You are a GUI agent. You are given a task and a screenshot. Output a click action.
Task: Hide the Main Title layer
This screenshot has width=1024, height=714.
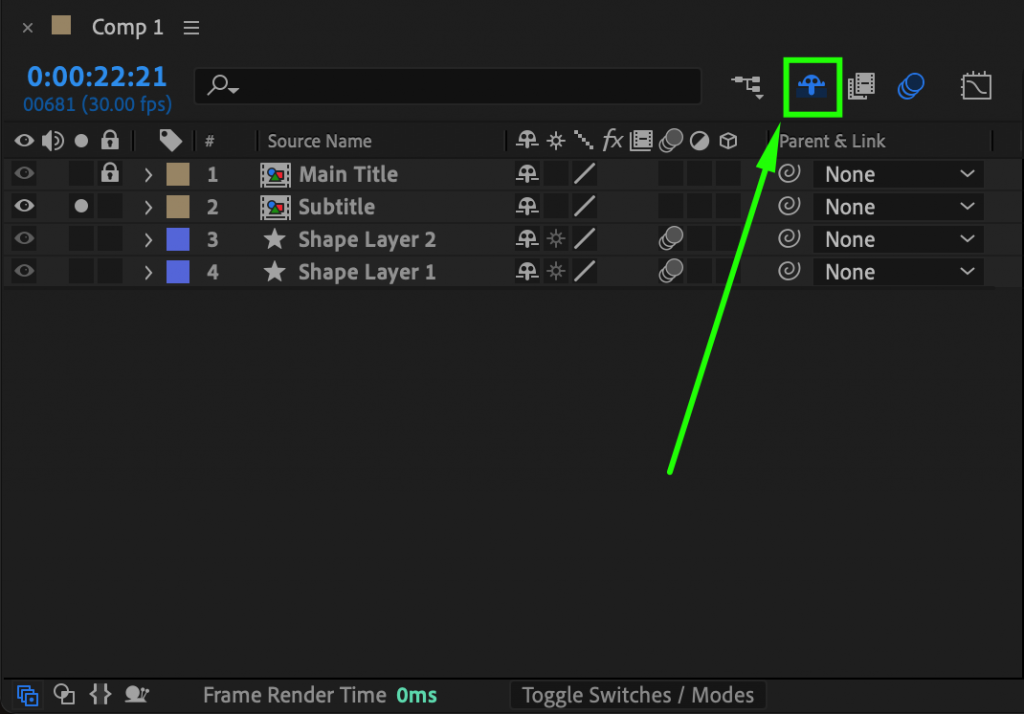pos(23,173)
